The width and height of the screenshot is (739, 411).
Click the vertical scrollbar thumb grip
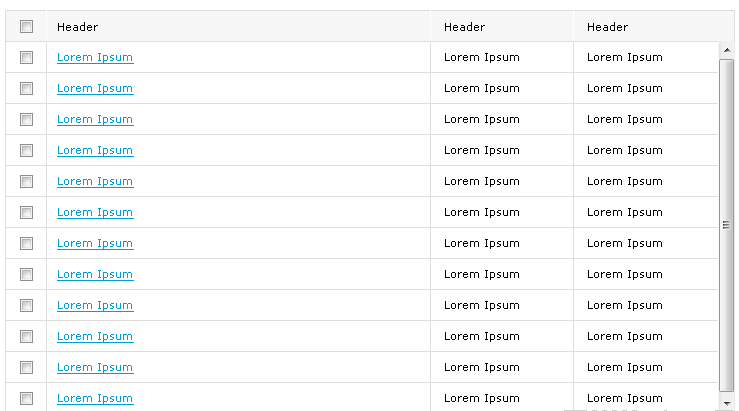[x=727, y=225]
